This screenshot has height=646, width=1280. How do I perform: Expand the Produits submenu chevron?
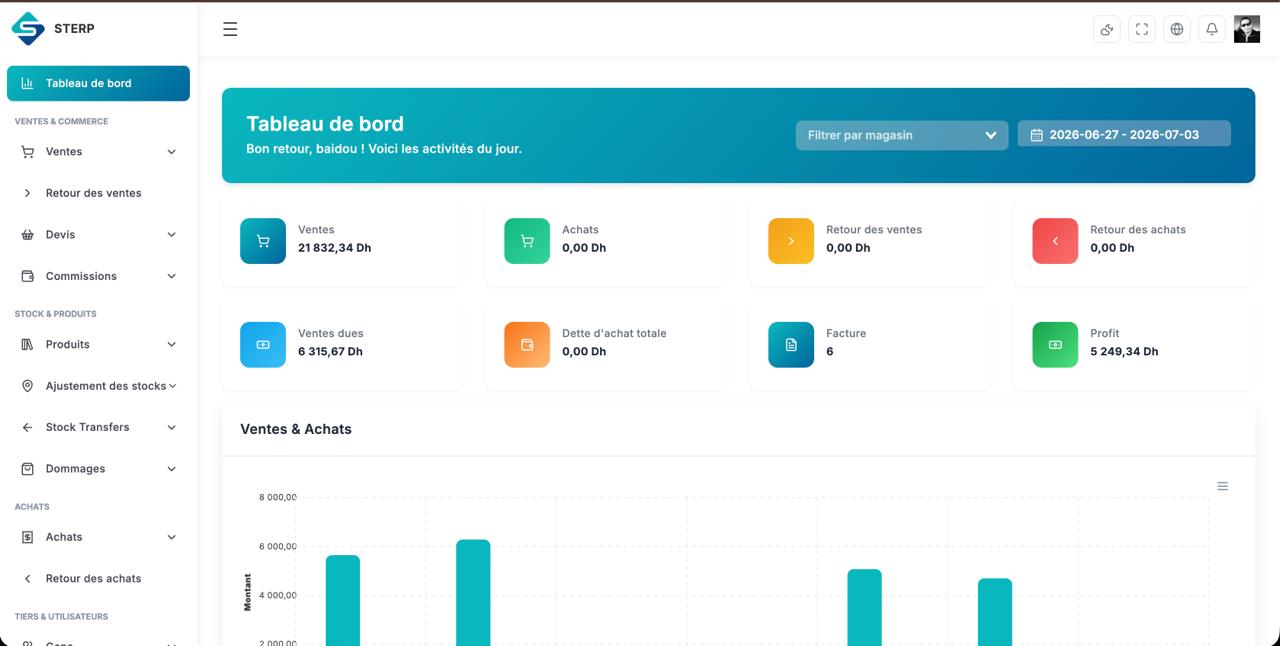[x=172, y=344]
